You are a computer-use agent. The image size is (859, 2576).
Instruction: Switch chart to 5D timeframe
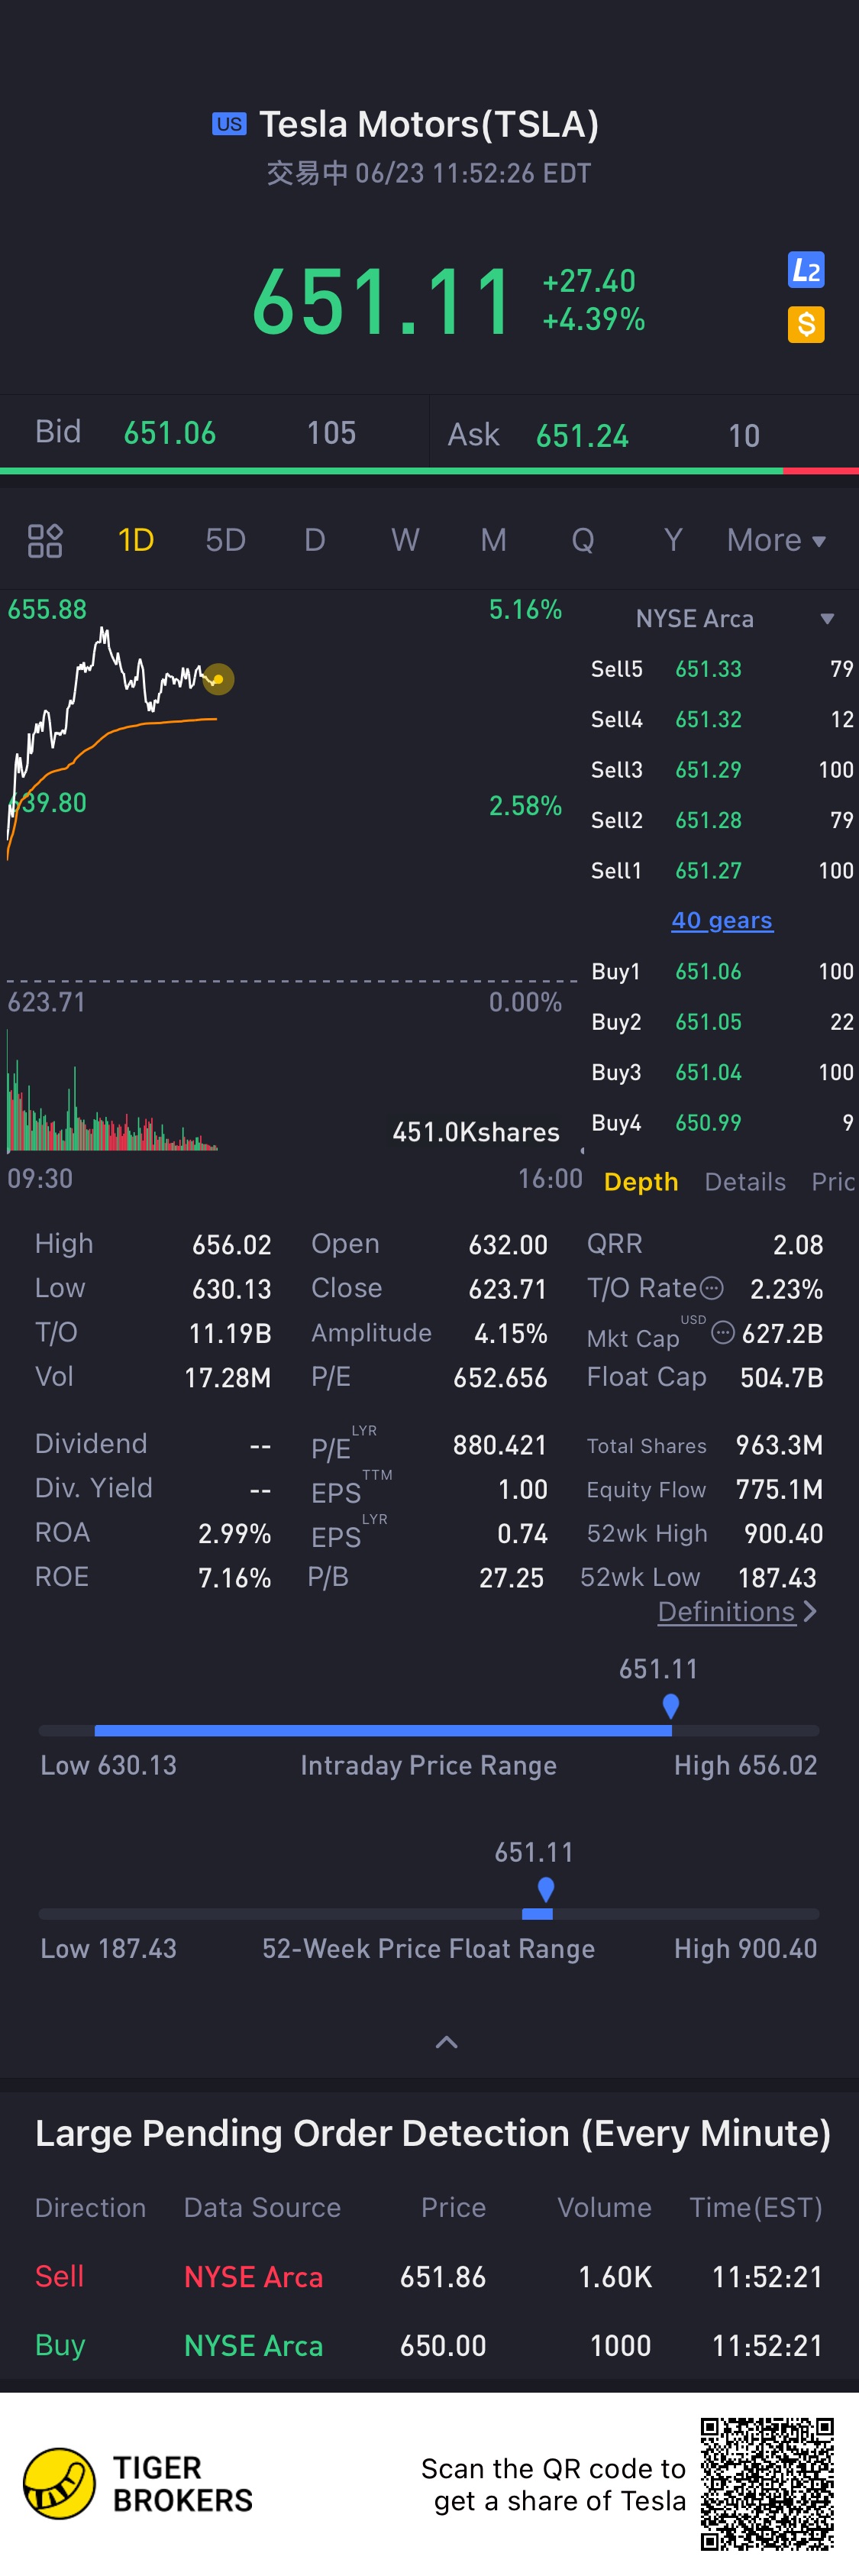coord(225,541)
